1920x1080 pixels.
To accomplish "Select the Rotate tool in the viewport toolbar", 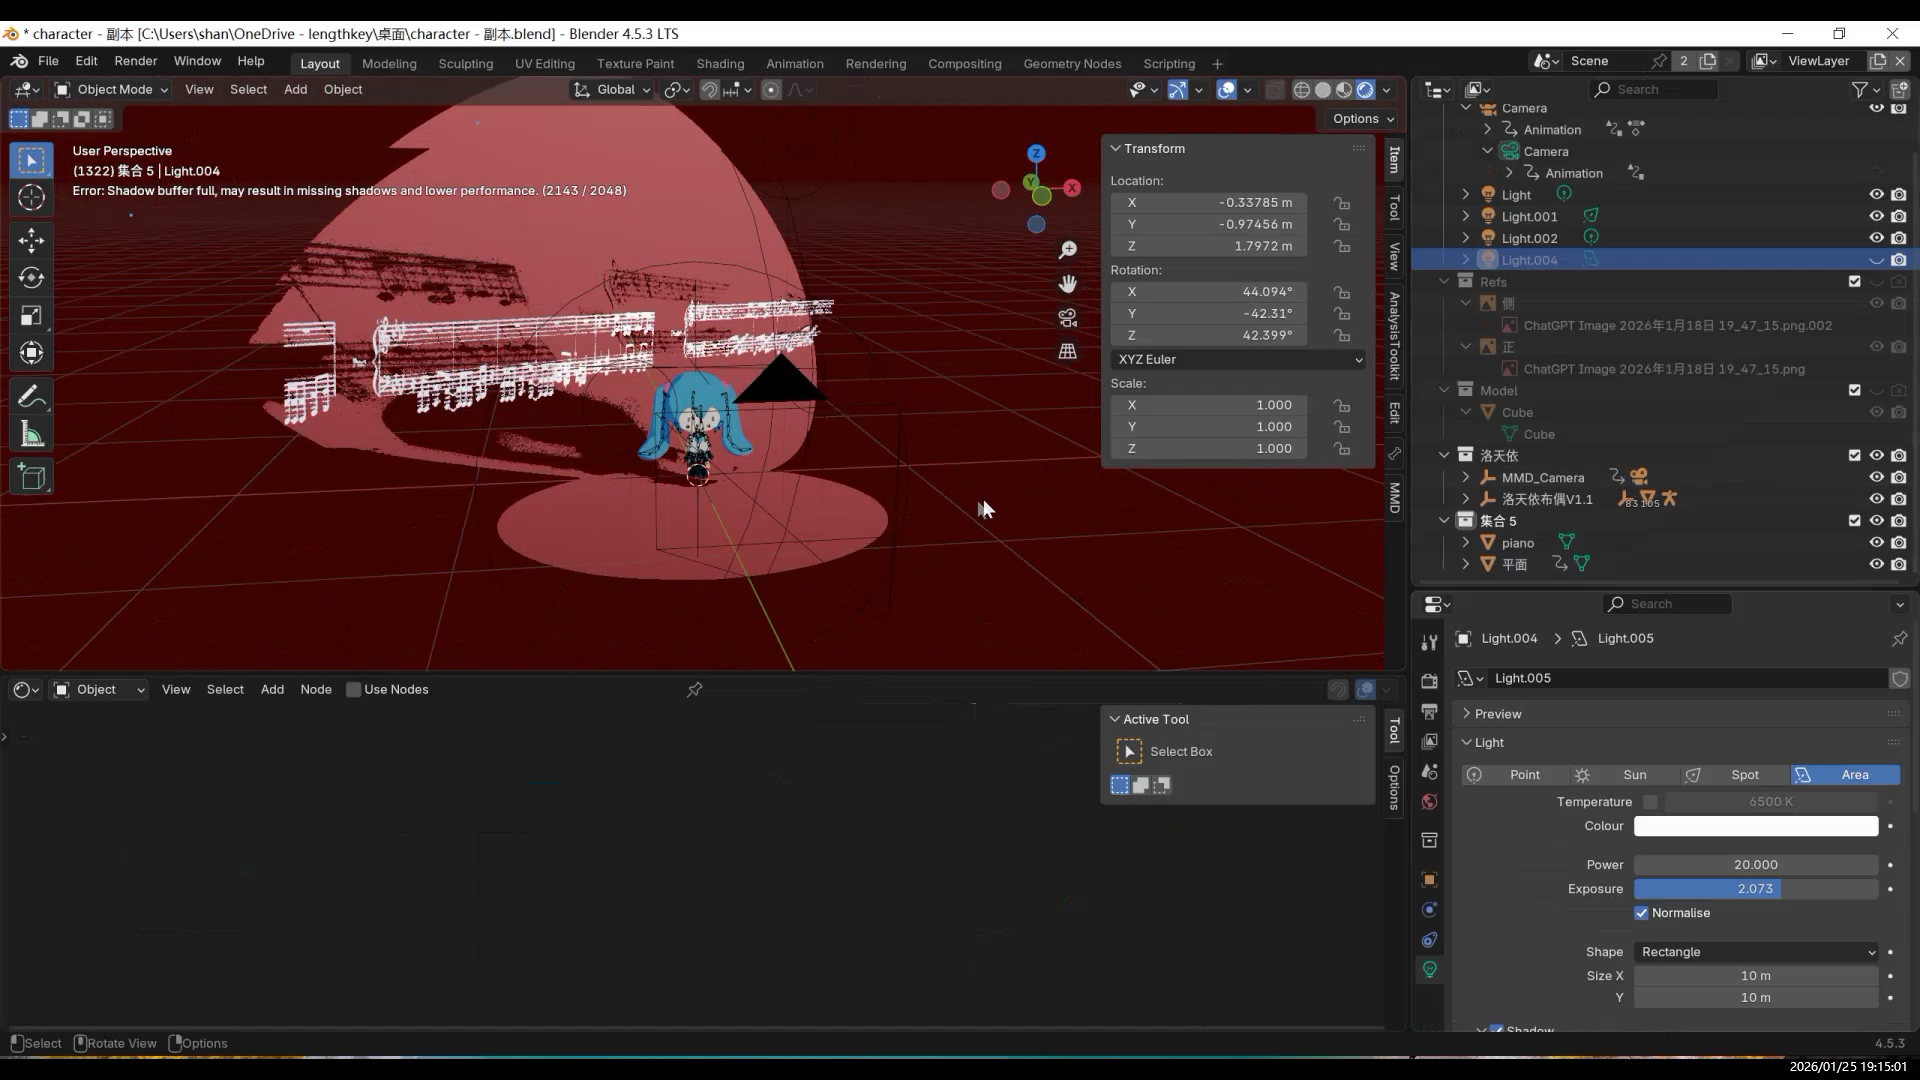I will [x=31, y=278].
